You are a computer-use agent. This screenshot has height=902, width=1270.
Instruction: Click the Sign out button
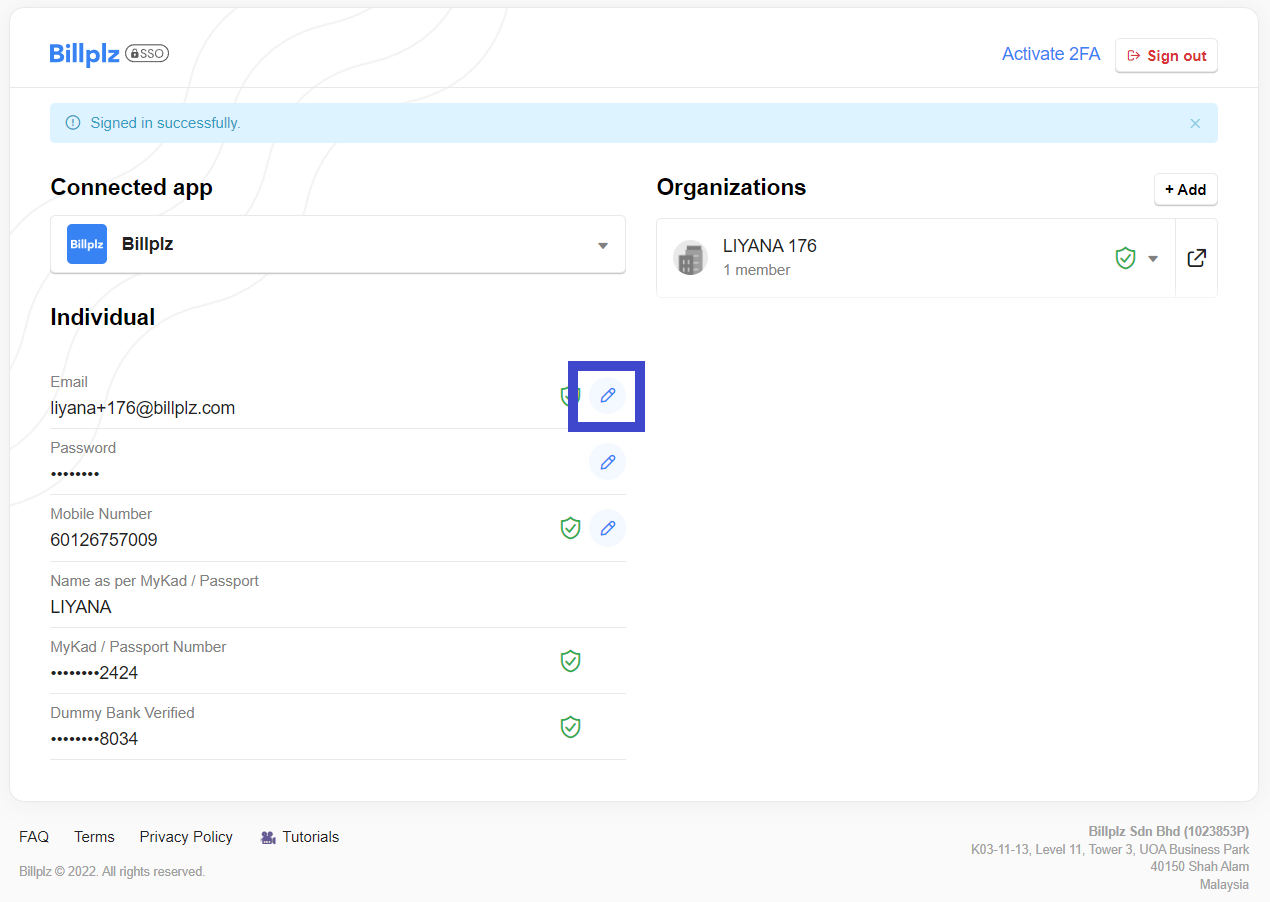click(x=1166, y=56)
